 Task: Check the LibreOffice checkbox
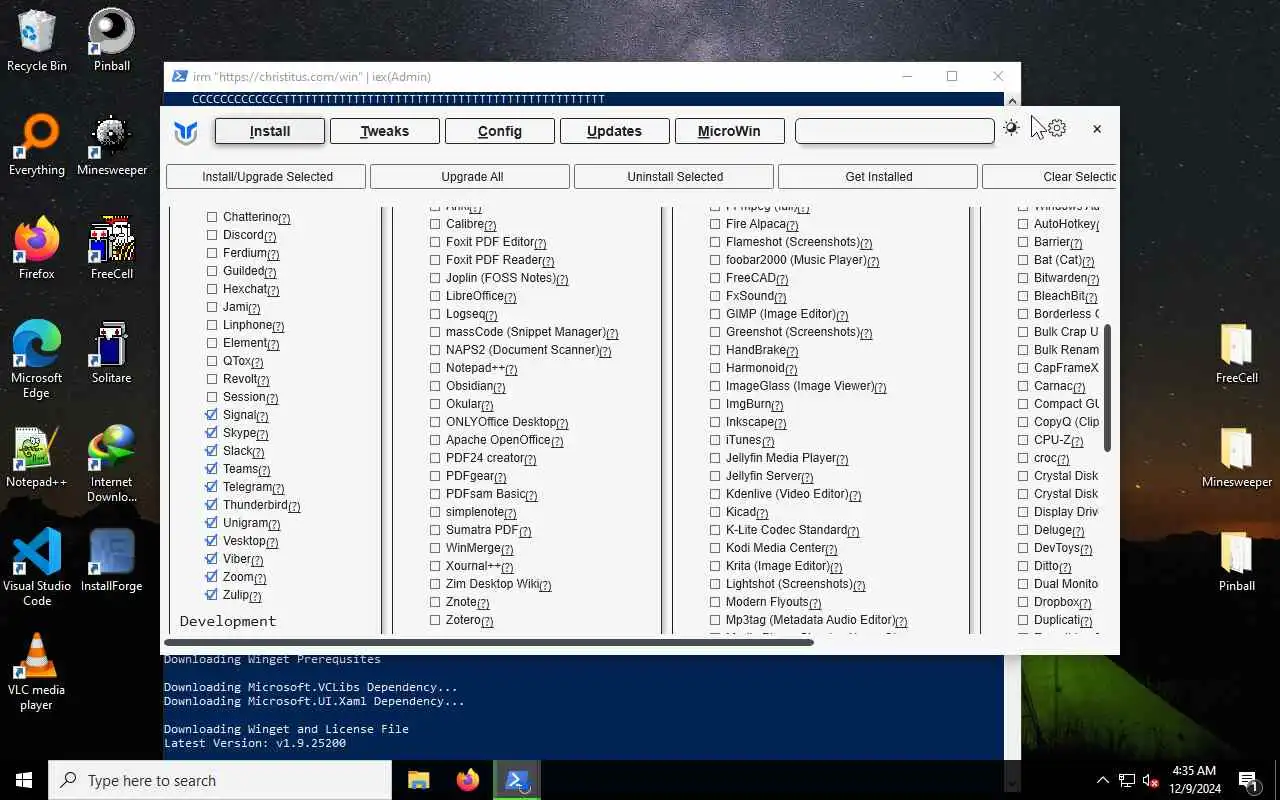[x=435, y=296]
